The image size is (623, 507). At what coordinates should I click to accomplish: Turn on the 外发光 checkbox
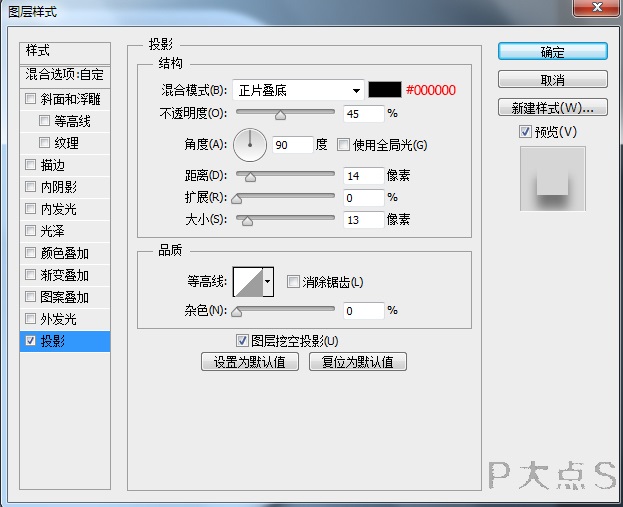[x=31, y=318]
